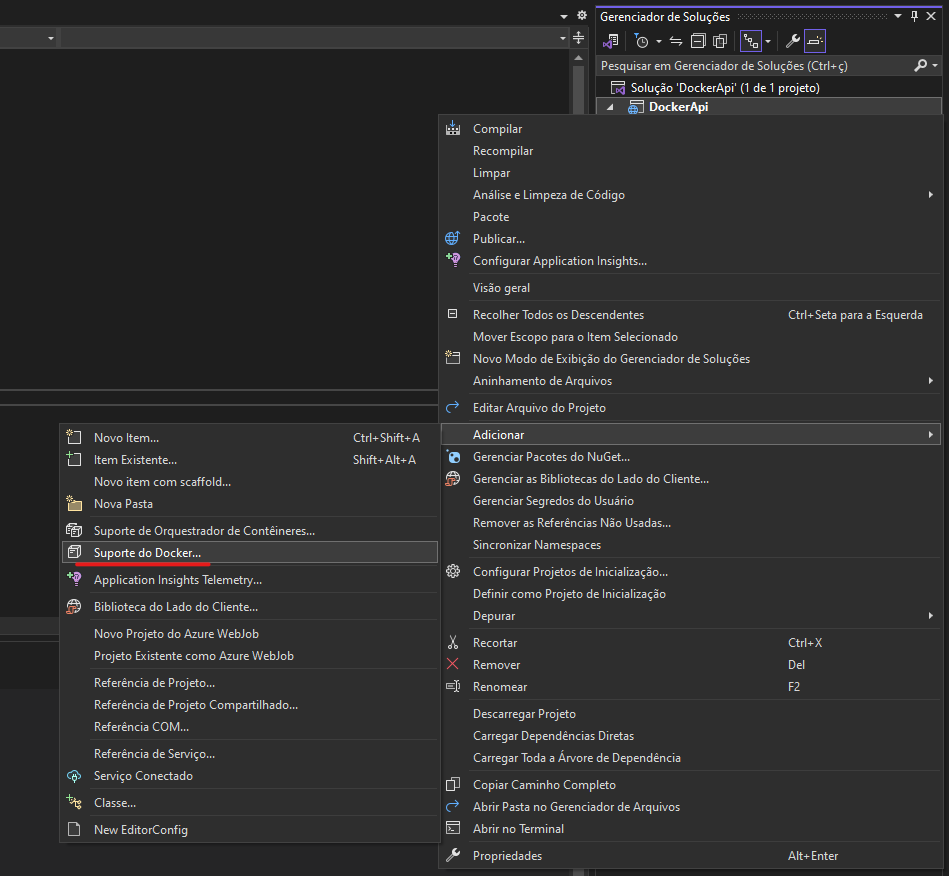Choose Compilar from context menu

tap(691, 129)
